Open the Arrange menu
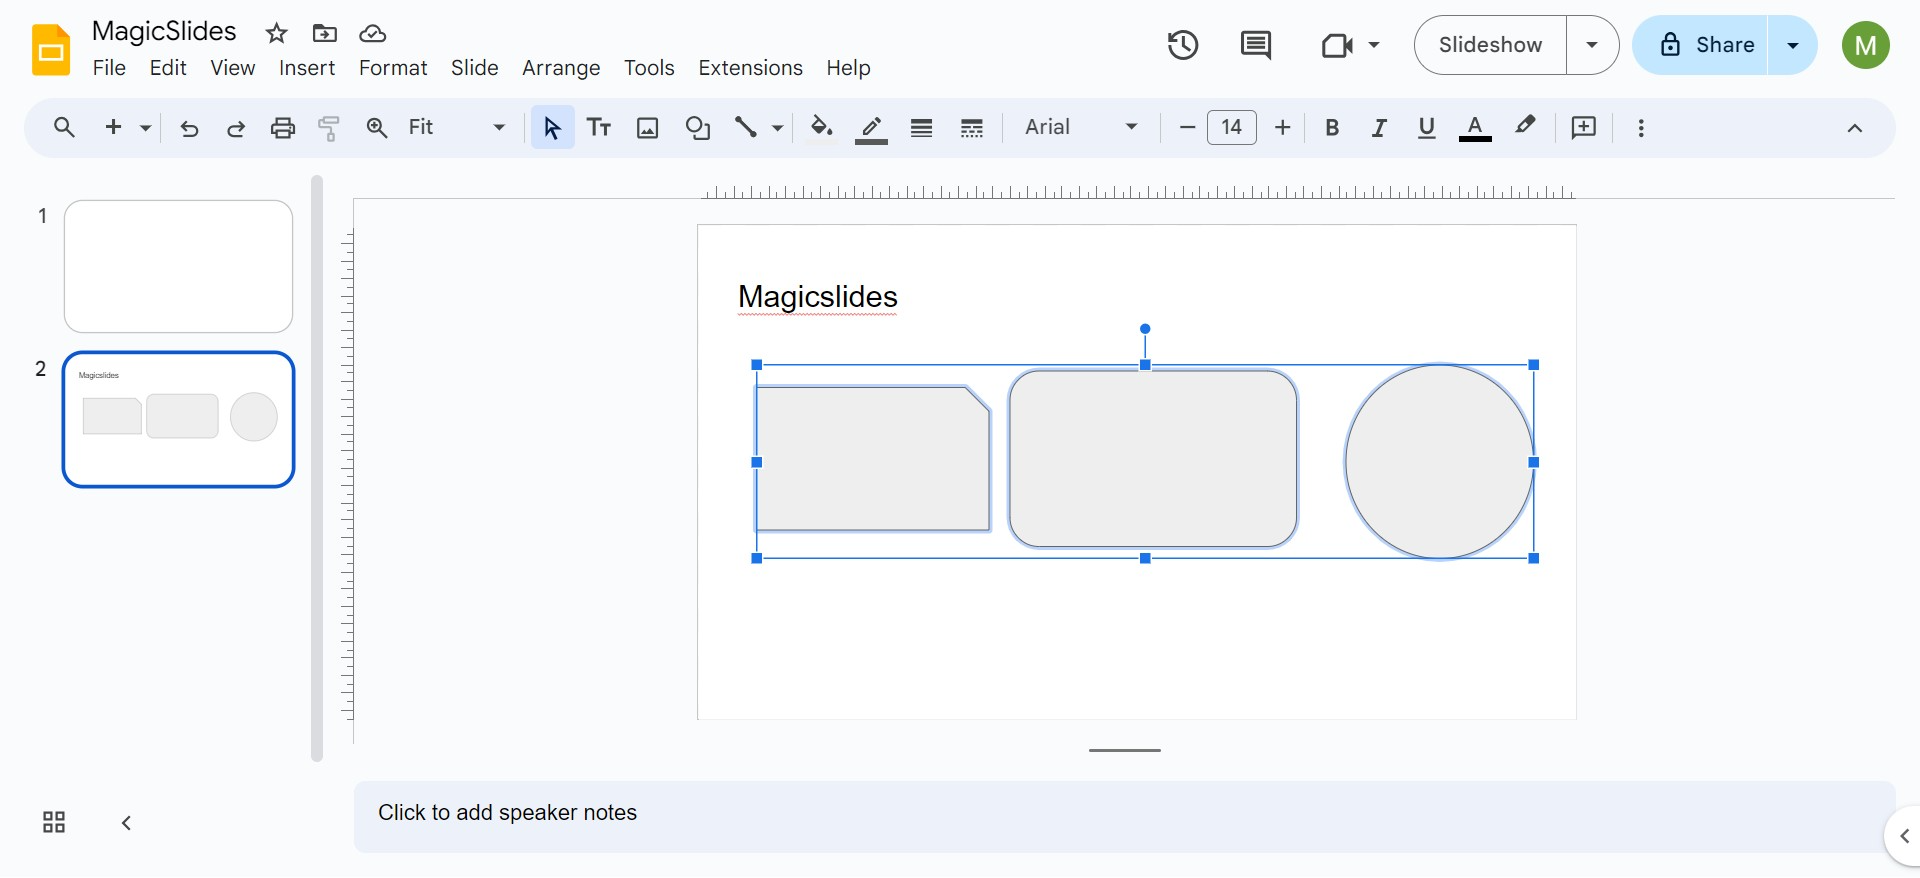The height and width of the screenshot is (878, 1920). [x=561, y=68]
